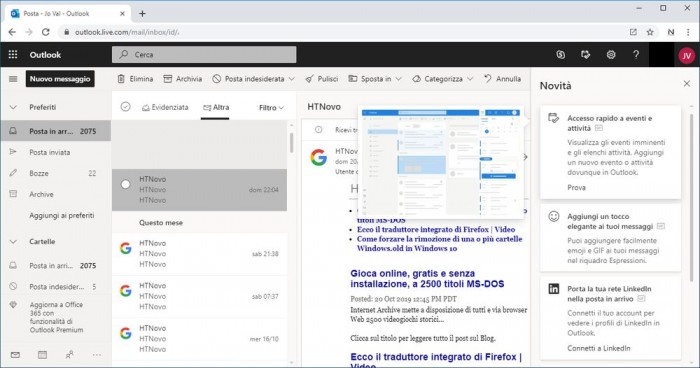
Task: Toggle the hamburger navigation pane button
Action: 13,79
